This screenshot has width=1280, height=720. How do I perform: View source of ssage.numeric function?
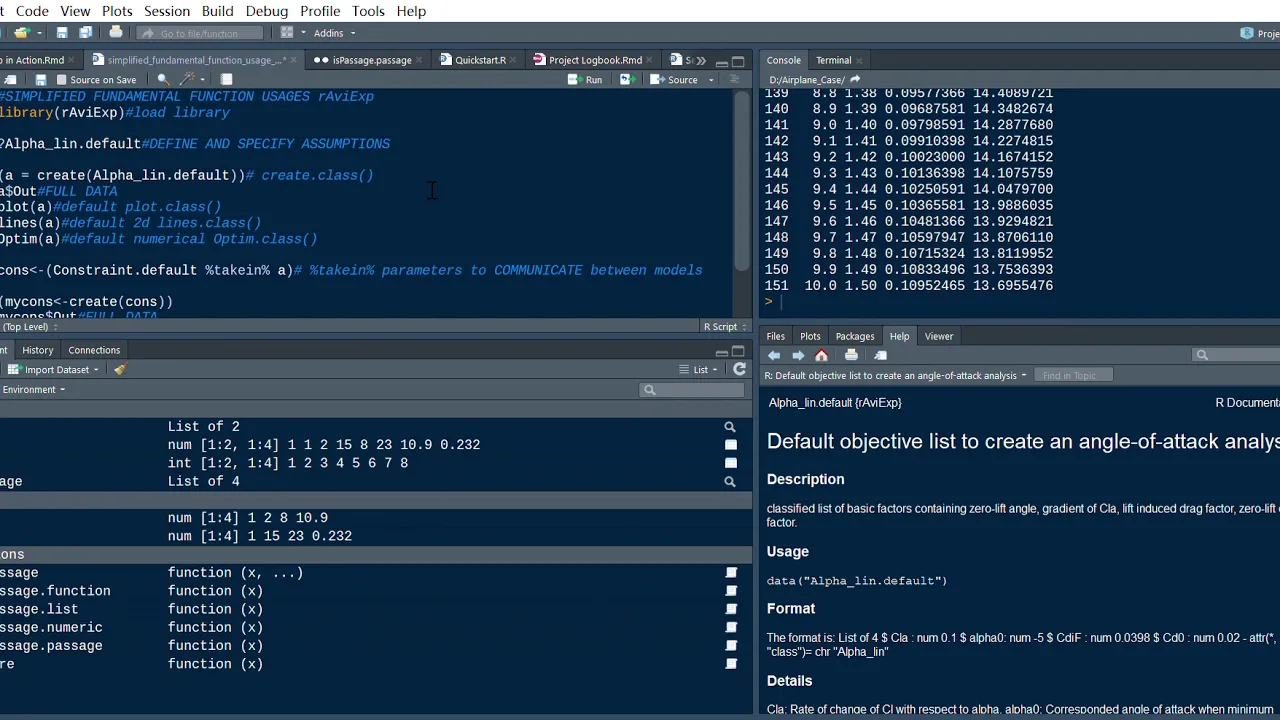[731, 628]
